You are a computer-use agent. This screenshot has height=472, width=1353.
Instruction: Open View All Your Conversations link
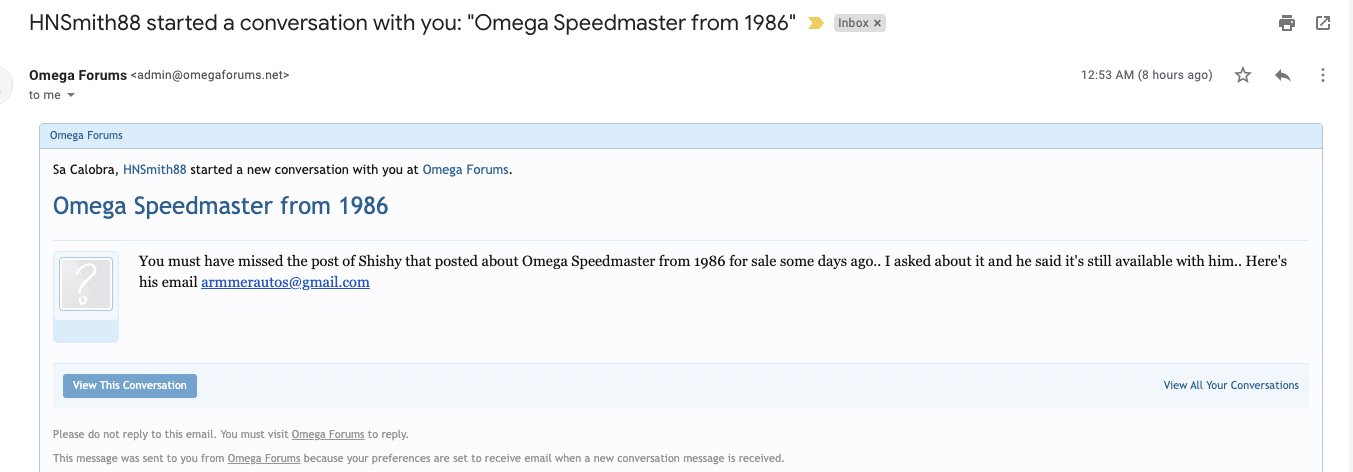pyautogui.click(x=1231, y=385)
